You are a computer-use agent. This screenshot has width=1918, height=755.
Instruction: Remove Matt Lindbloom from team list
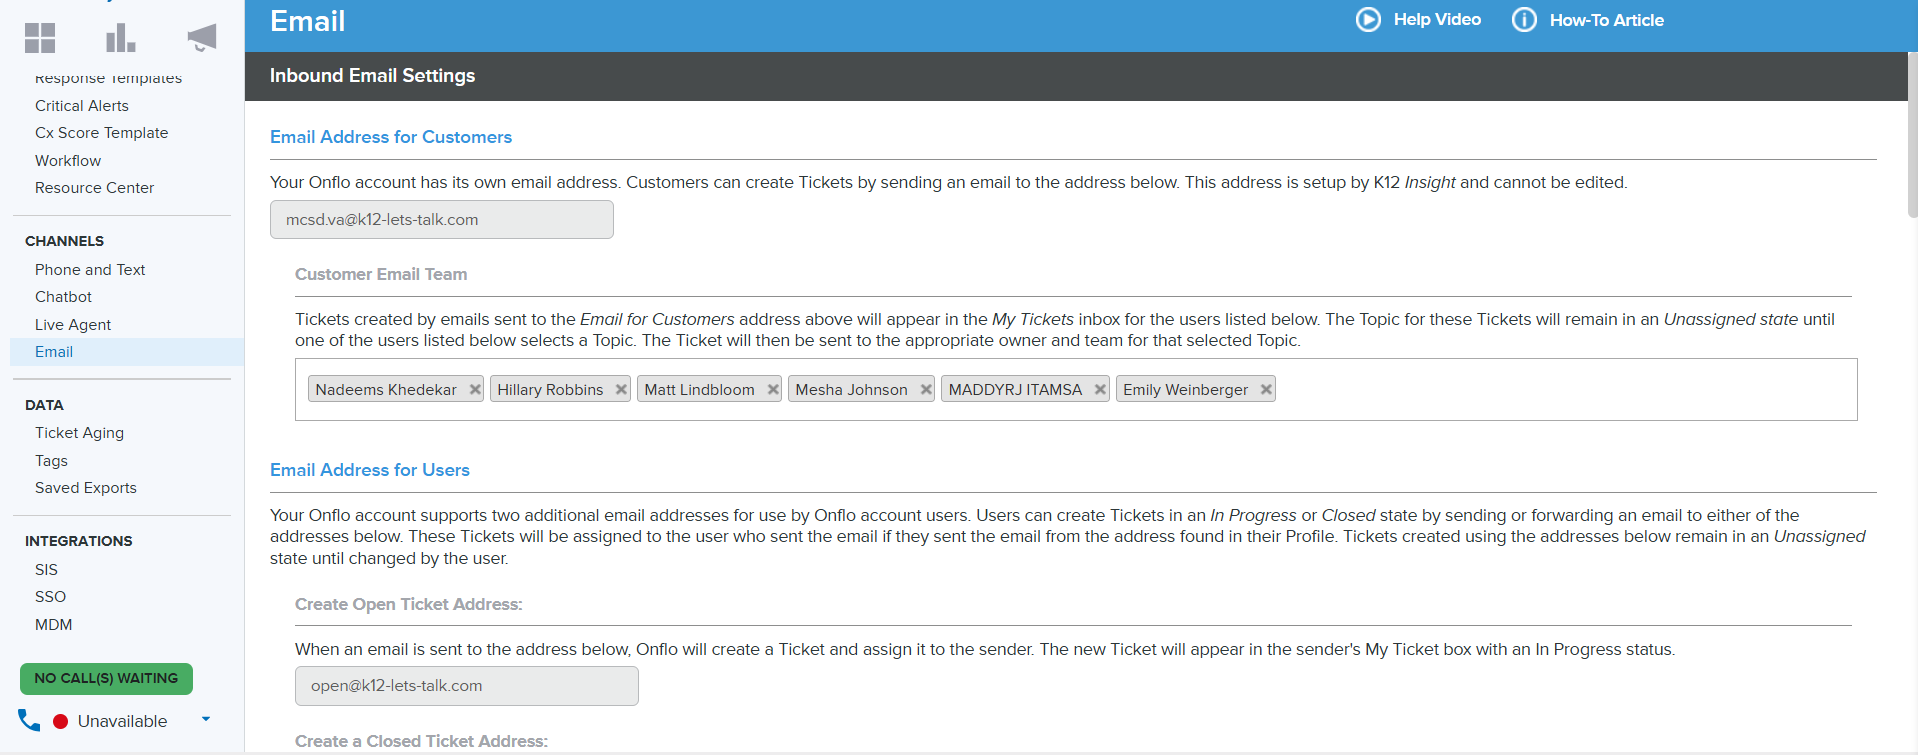[773, 390]
